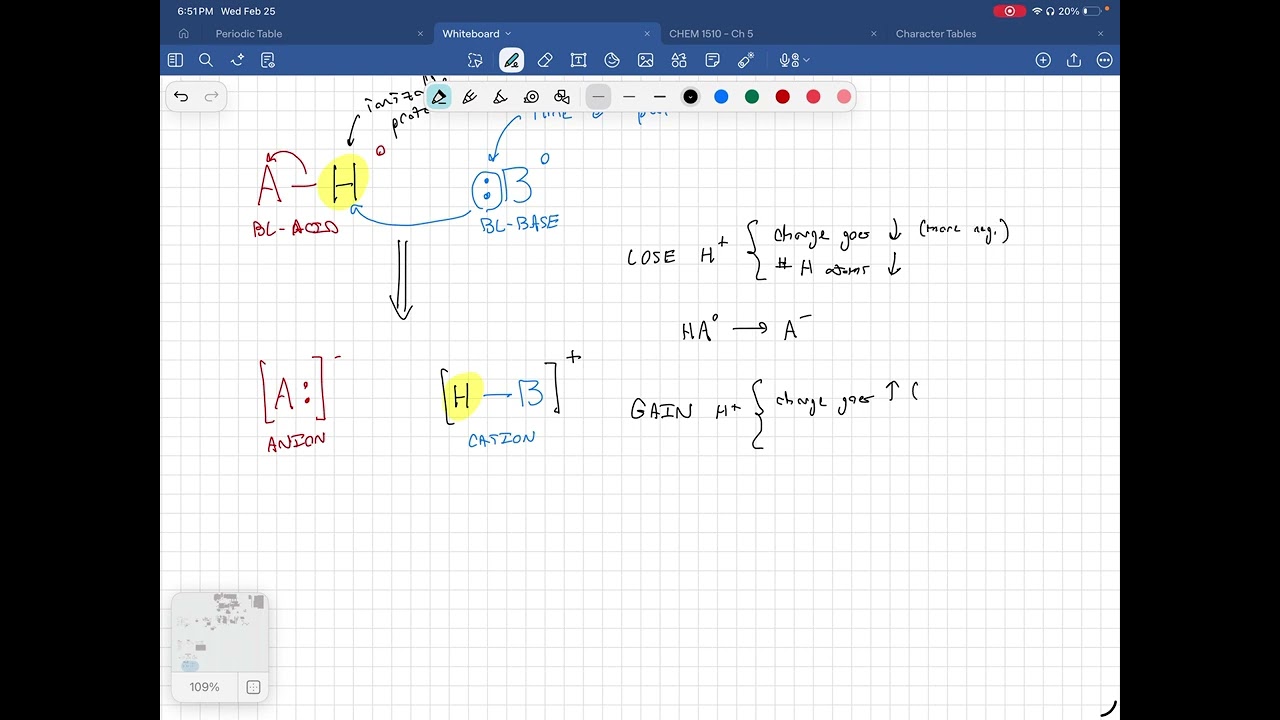The width and height of the screenshot is (1280, 720).
Task: Tap the battery 20% status indicator
Action: coord(1080,11)
